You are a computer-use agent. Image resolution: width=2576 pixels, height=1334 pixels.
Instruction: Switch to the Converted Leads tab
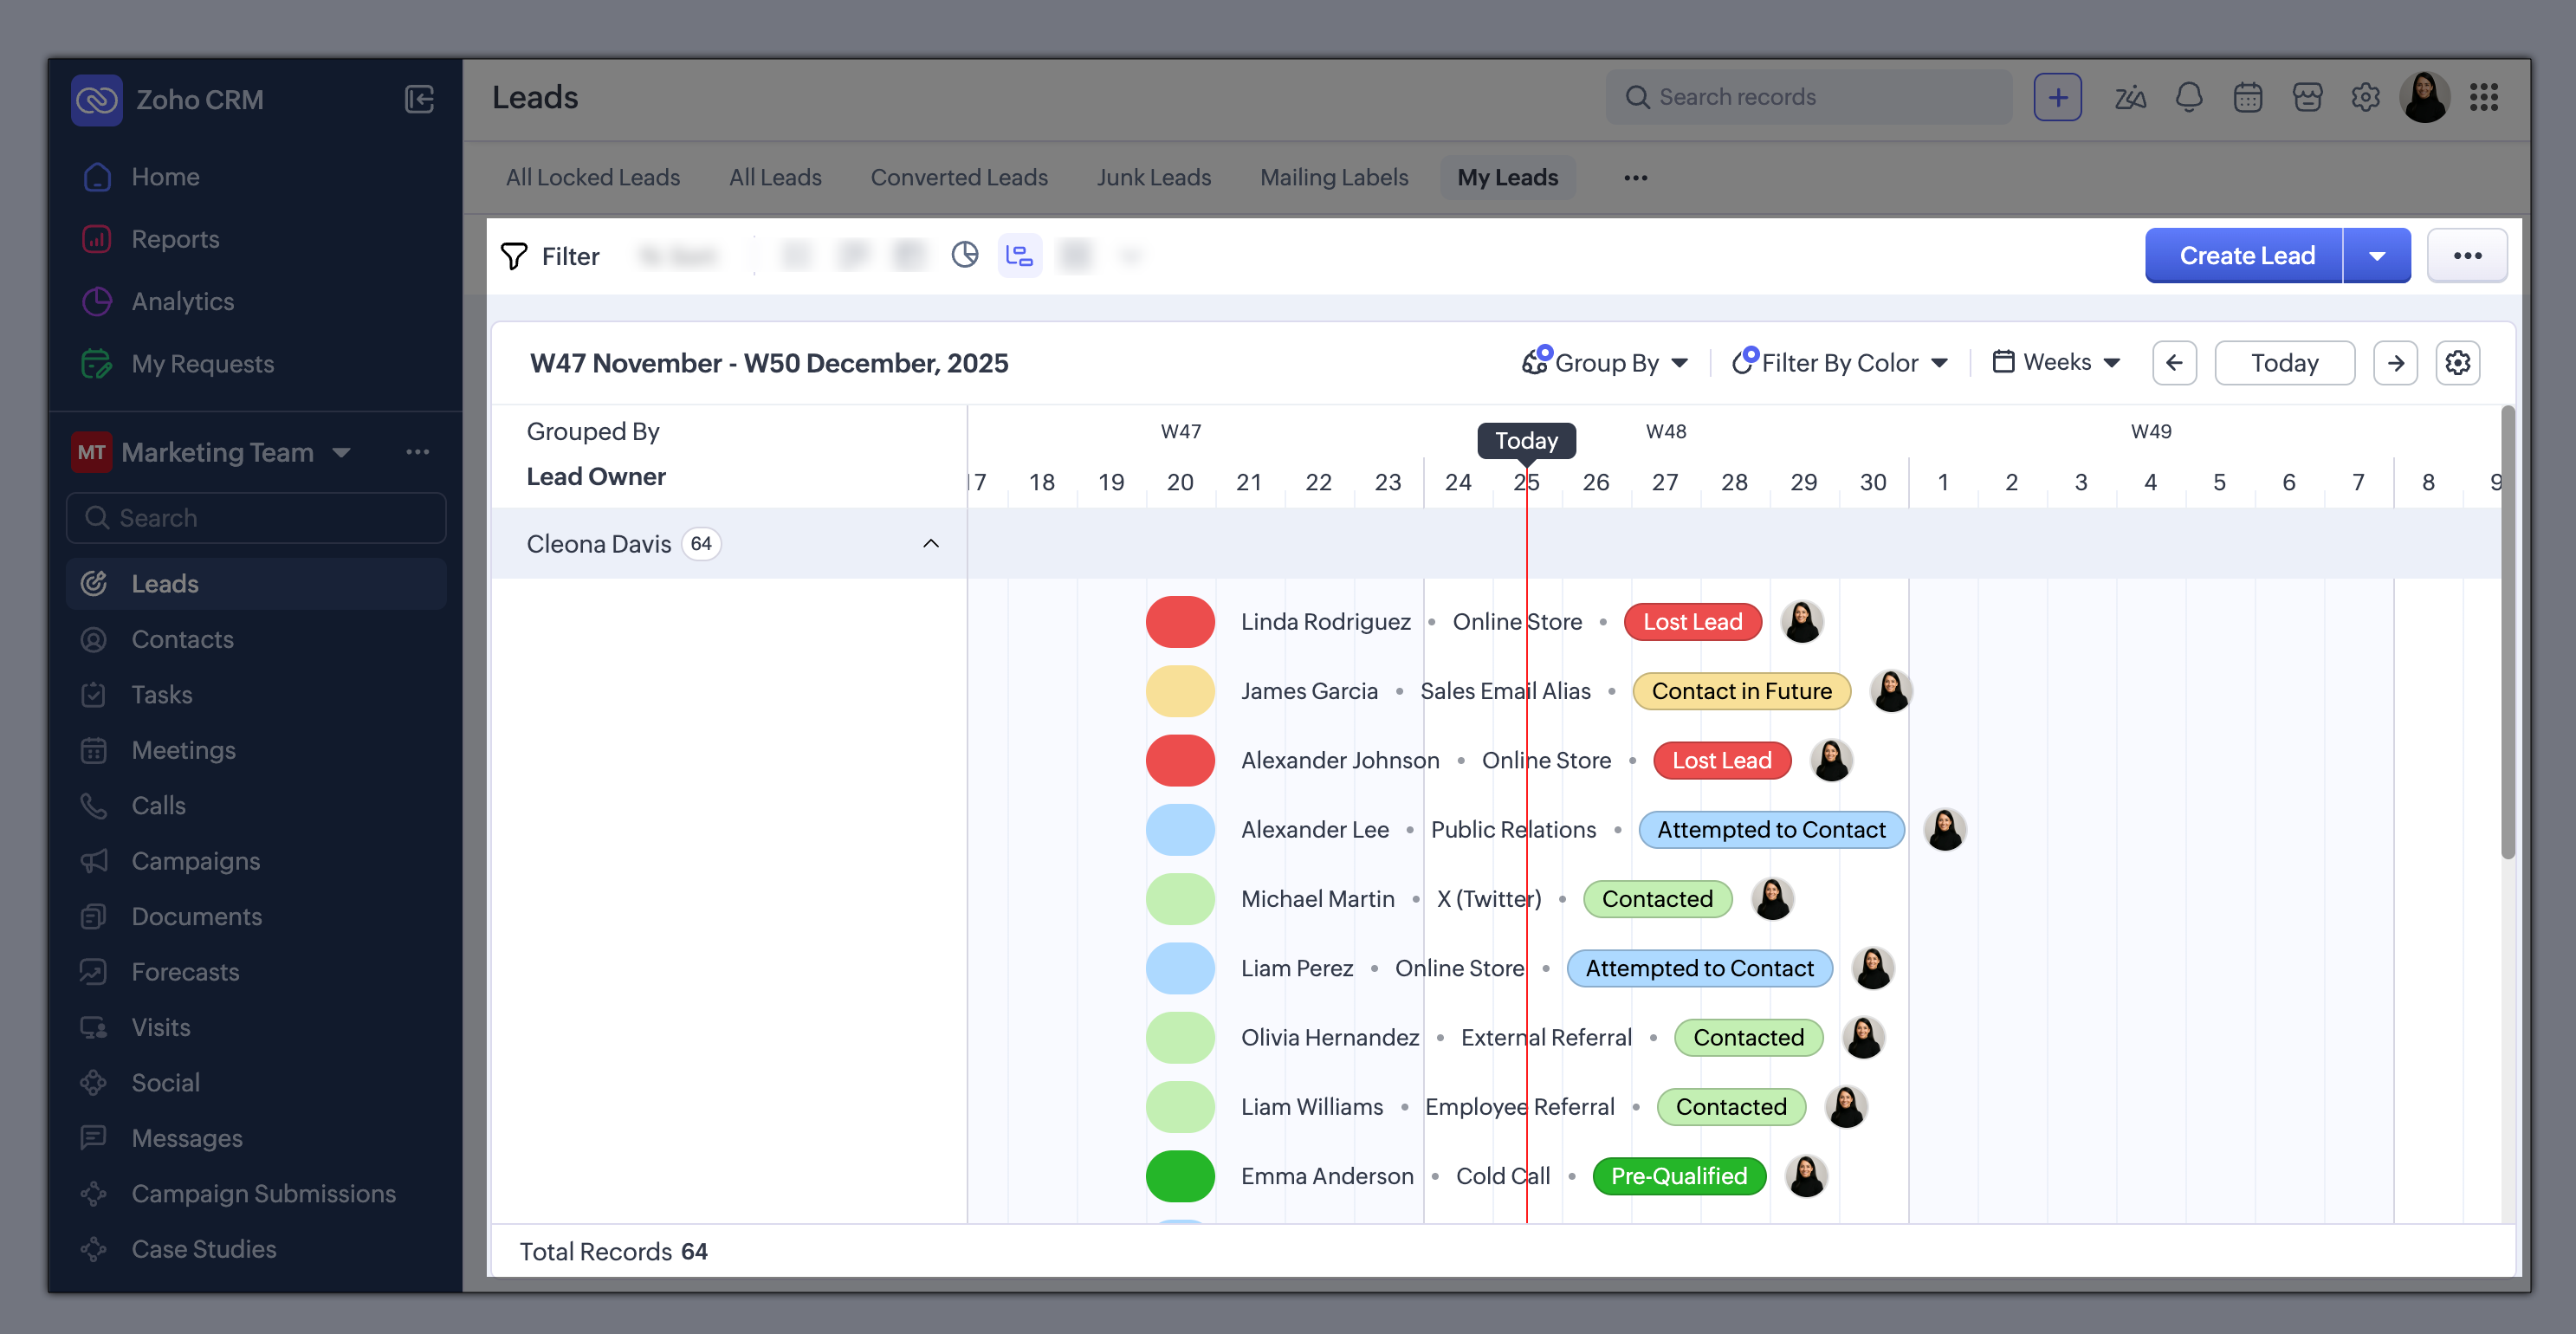(x=958, y=177)
